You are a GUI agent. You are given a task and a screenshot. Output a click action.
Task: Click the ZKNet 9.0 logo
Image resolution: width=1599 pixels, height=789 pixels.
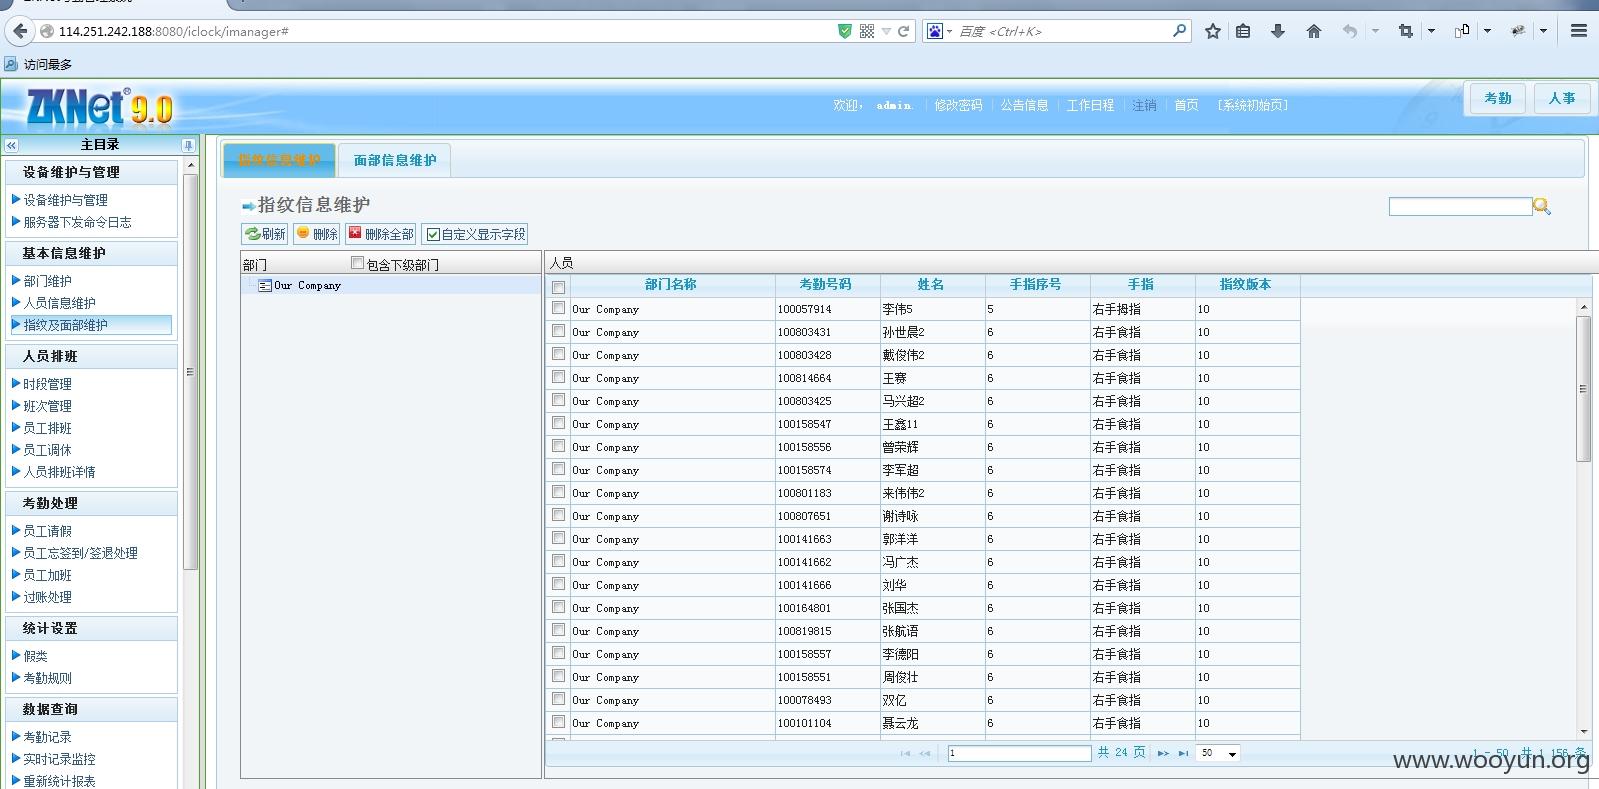point(98,107)
